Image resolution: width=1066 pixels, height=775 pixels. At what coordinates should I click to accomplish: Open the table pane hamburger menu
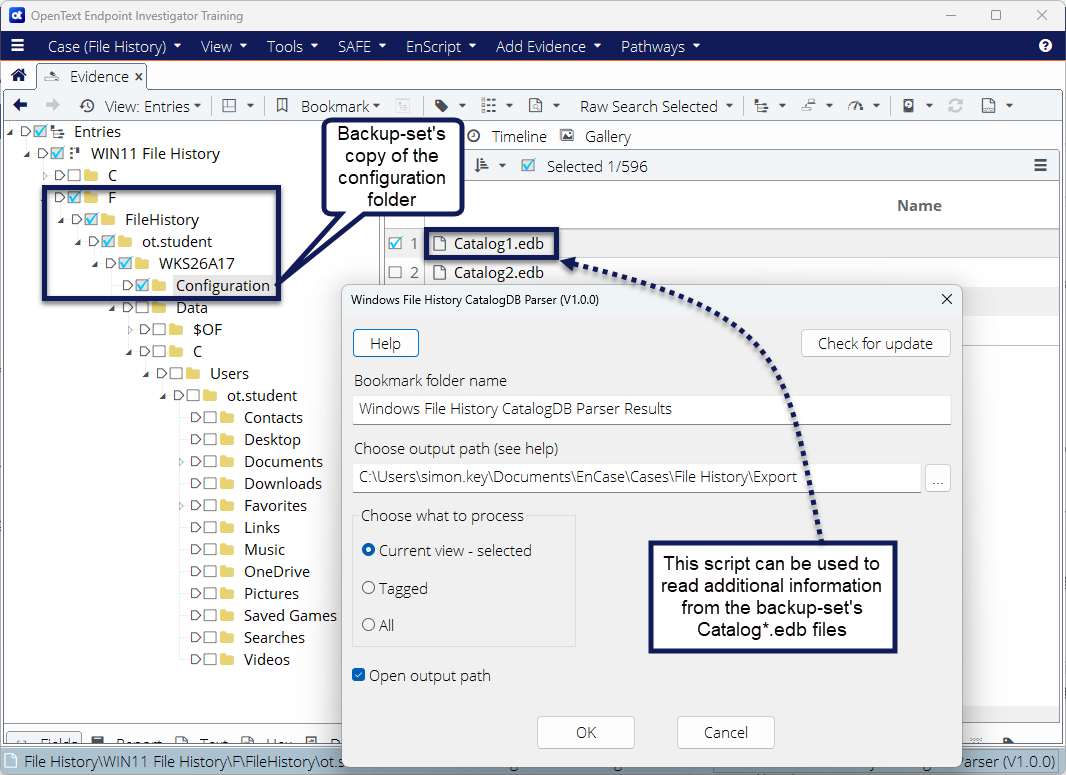(1040, 165)
